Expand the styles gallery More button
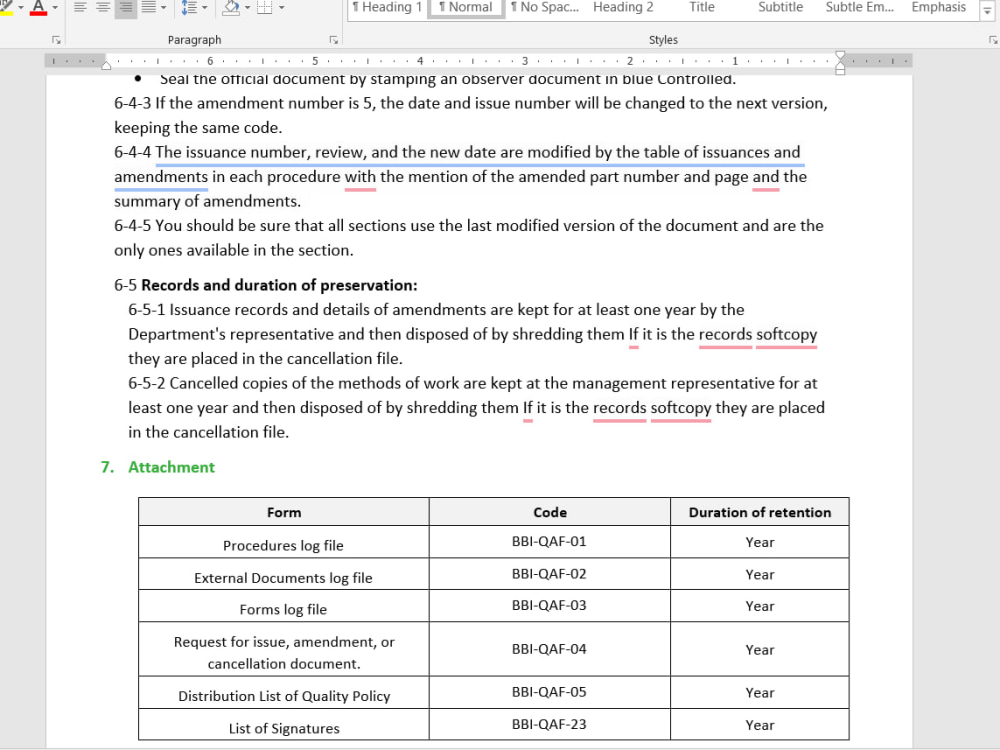This screenshot has width=1000, height=750. [987, 10]
